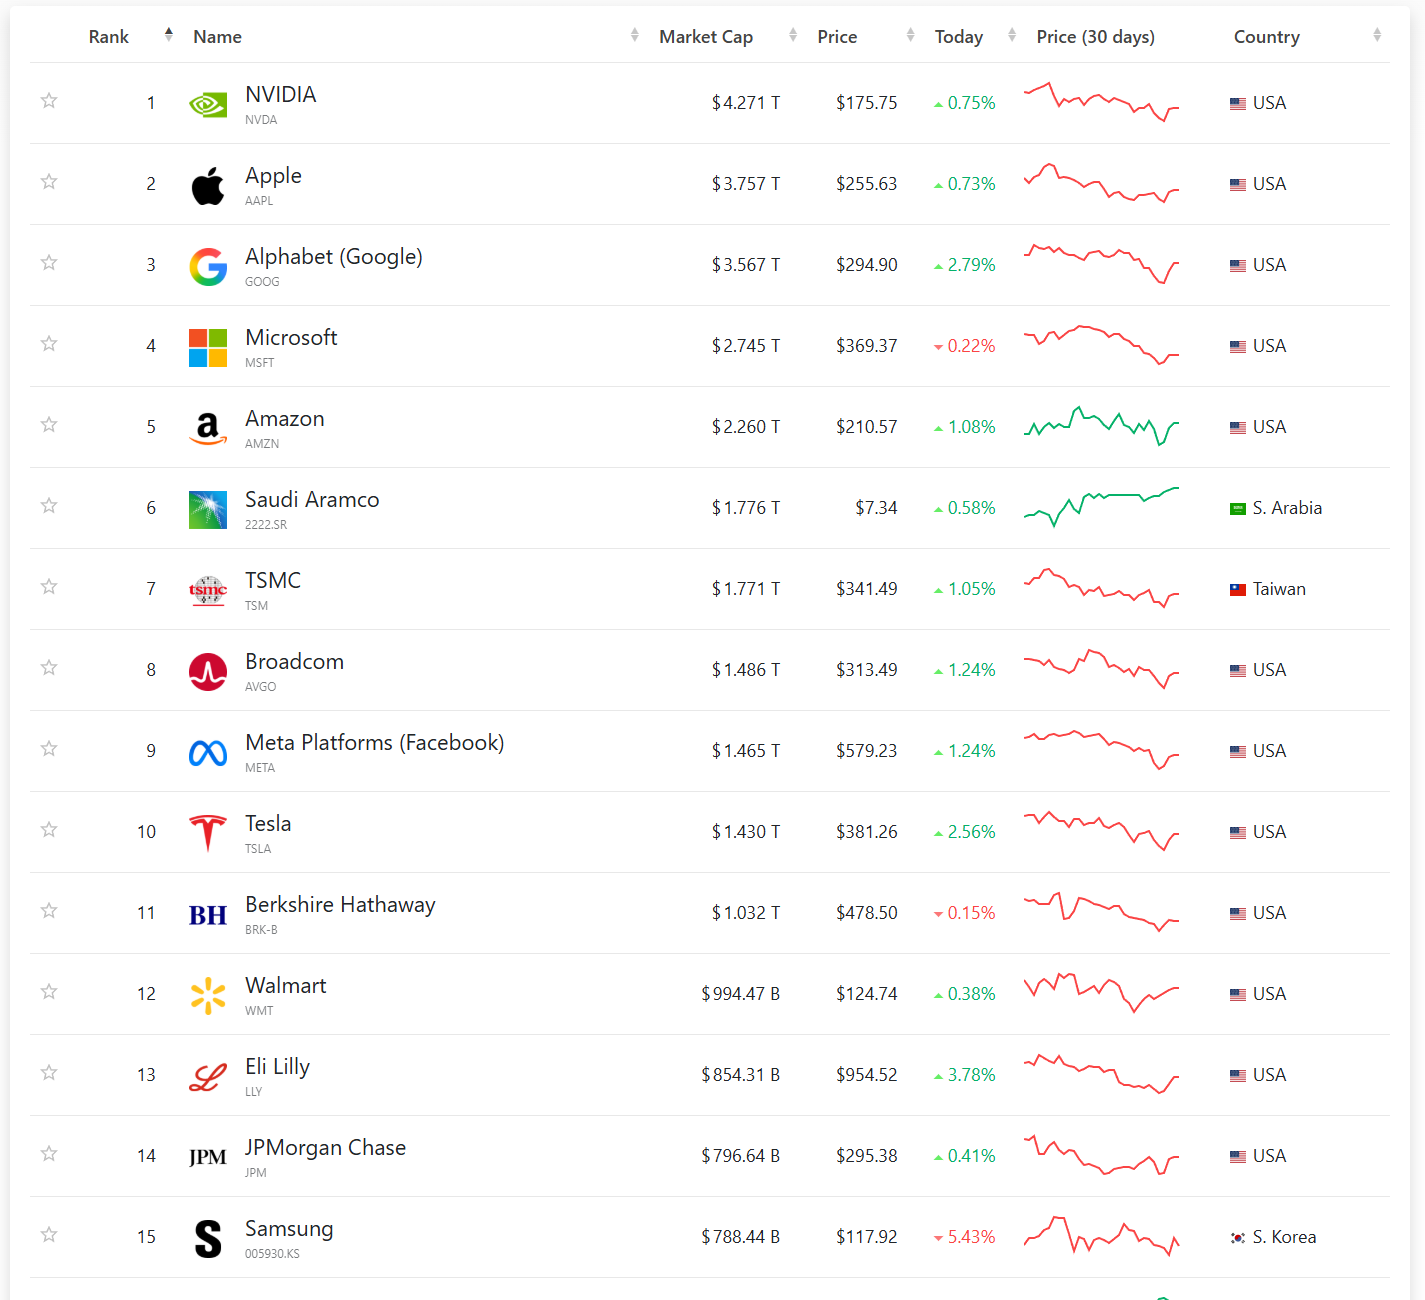Open the Berkshire Hathaway company link
Image resolution: width=1425 pixels, height=1300 pixels.
(340, 904)
